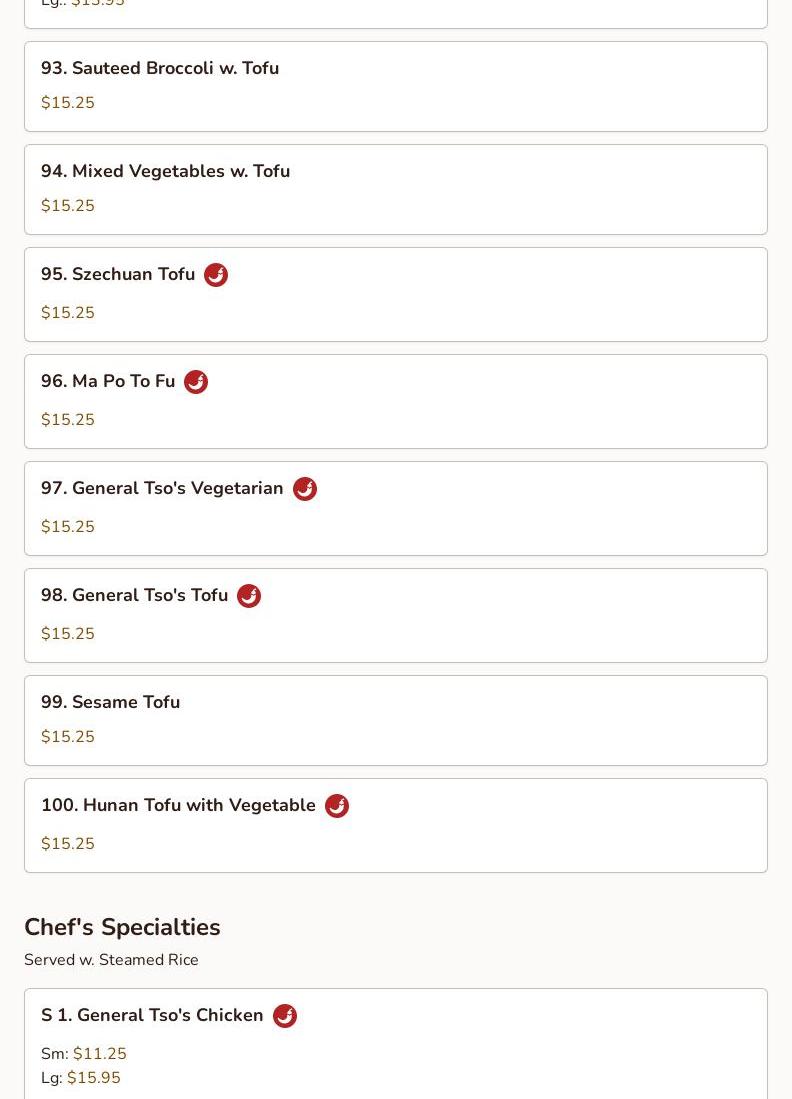The width and height of the screenshot is (792, 1099).
Task: Click the spicy icon beside Ma Po To Fu
Action: pos(196,382)
